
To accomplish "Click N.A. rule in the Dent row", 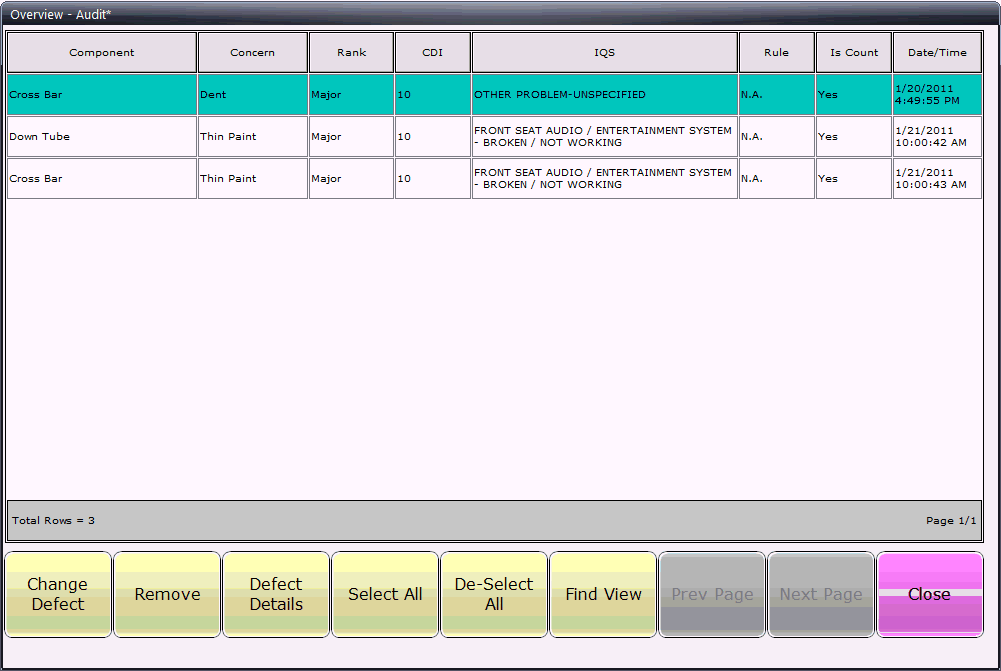I will point(776,94).
